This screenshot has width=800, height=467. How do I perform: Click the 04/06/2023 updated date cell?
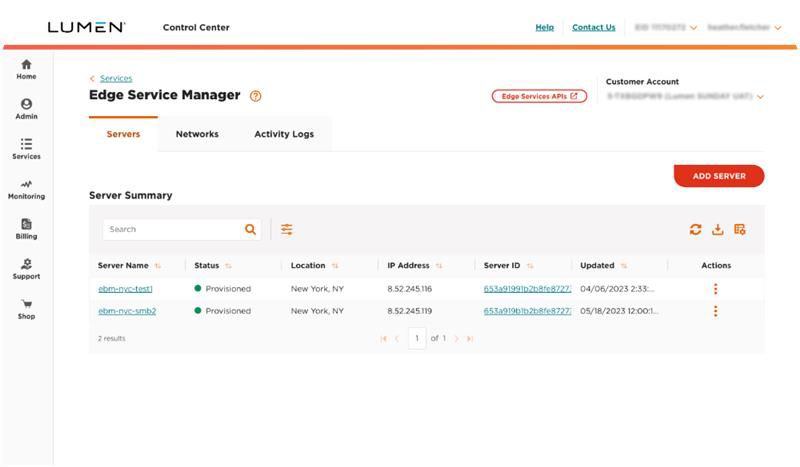click(617, 289)
